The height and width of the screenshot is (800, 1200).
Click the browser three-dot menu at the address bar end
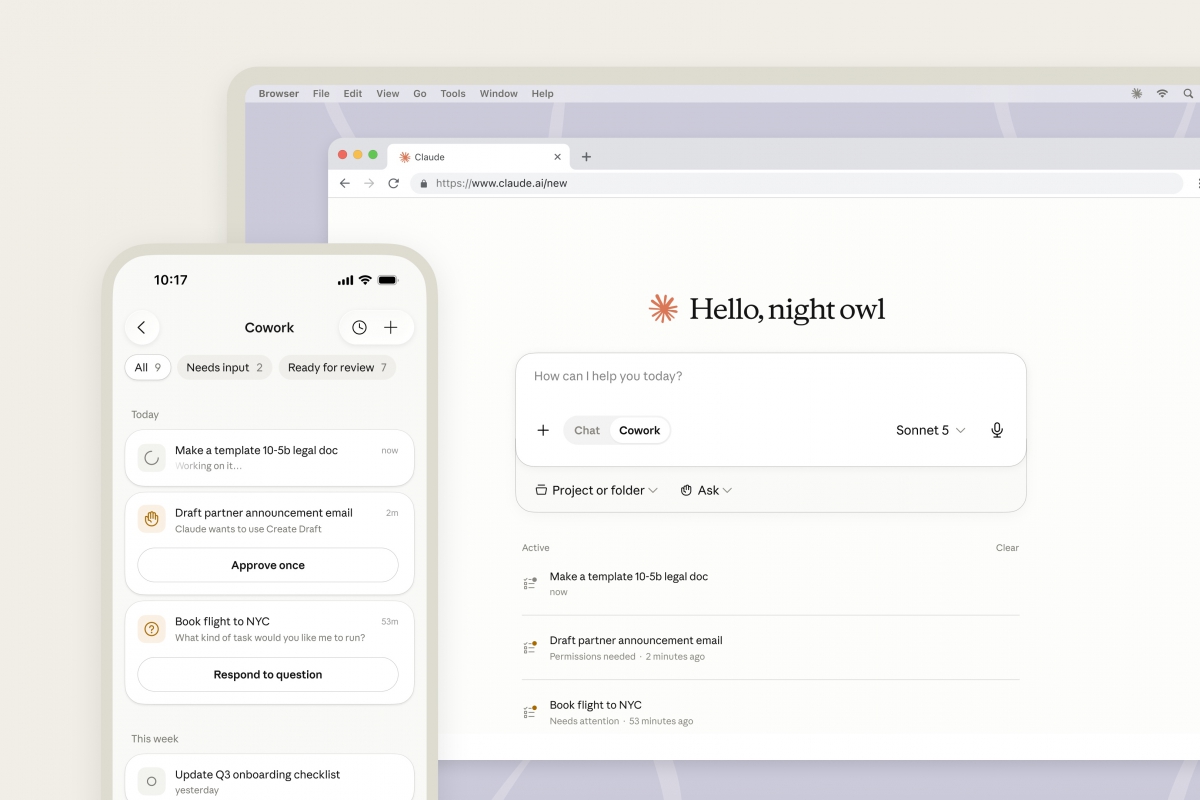pyautogui.click(x=1197, y=183)
